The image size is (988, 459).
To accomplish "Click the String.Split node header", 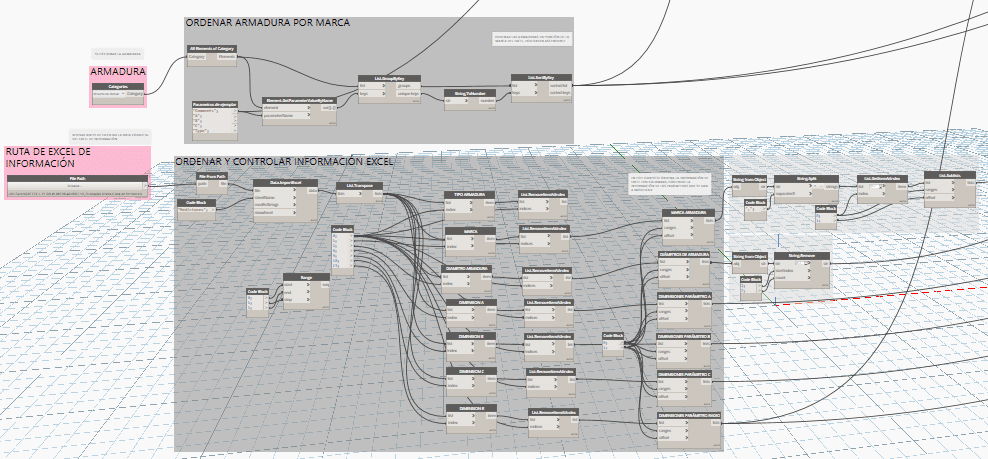I will click(x=807, y=178).
